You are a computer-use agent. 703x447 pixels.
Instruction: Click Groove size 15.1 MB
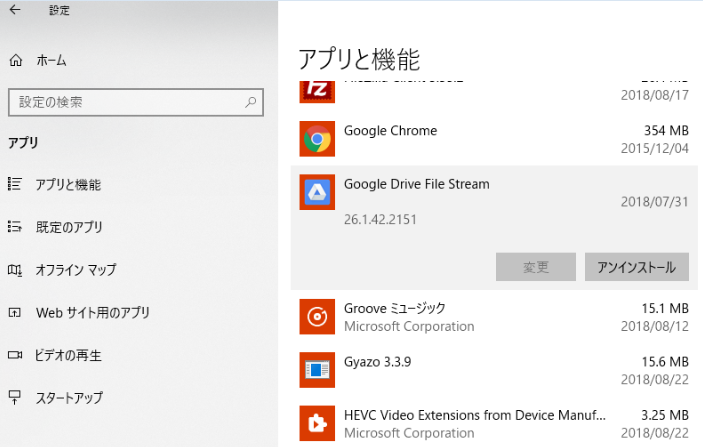tap(665, 308)
